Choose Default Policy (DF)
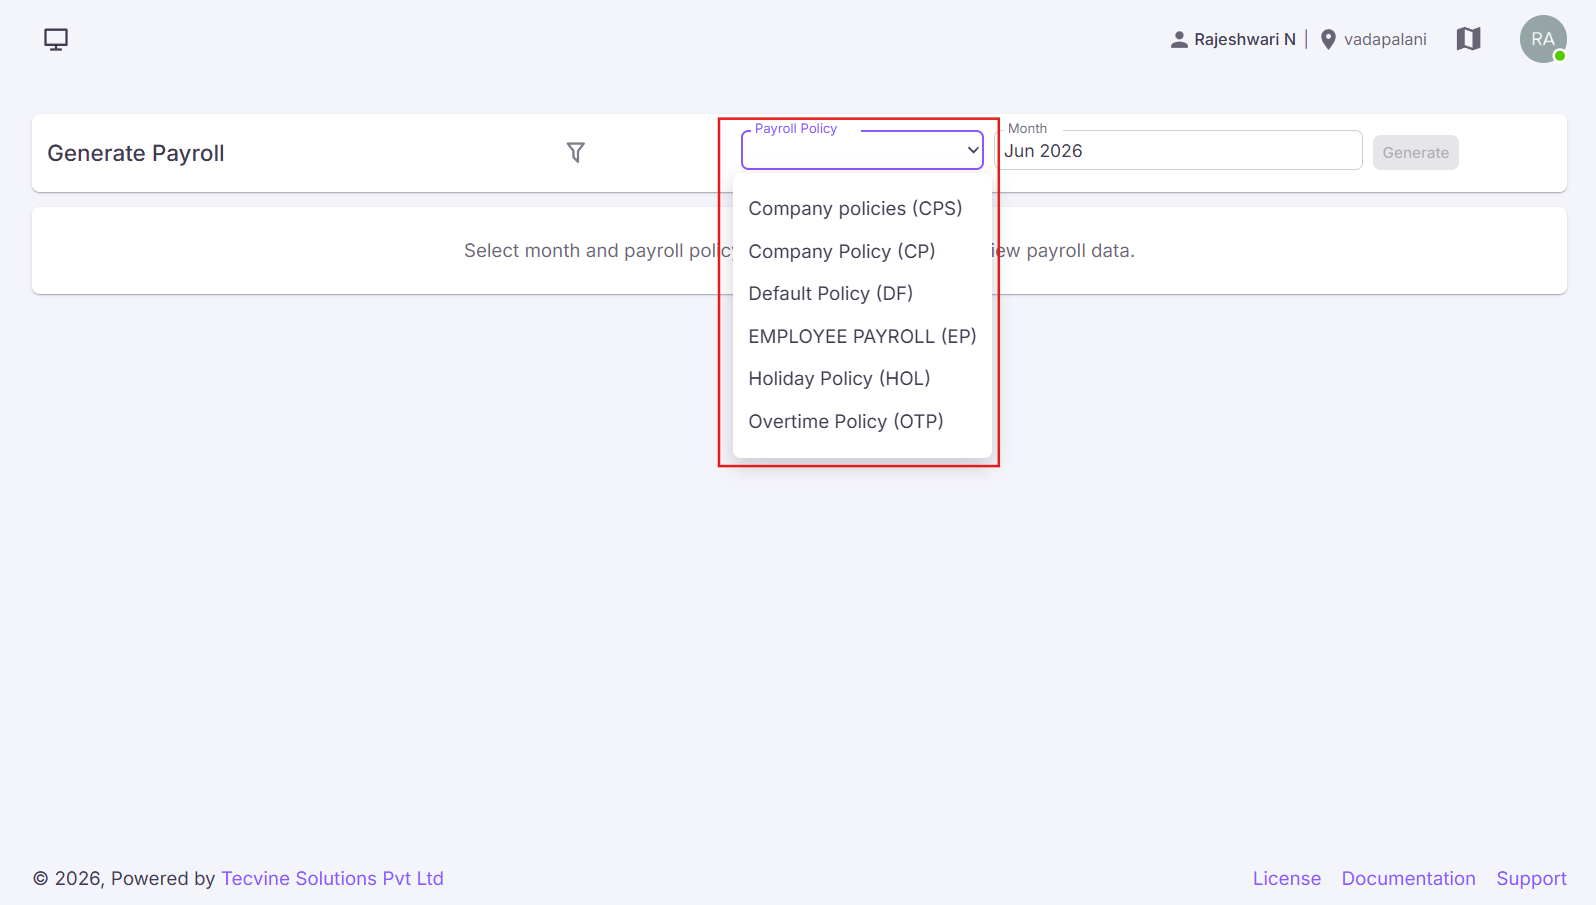Image resolution: width=1596 pixels, height=905 pixels. click(x=862, y=293)
